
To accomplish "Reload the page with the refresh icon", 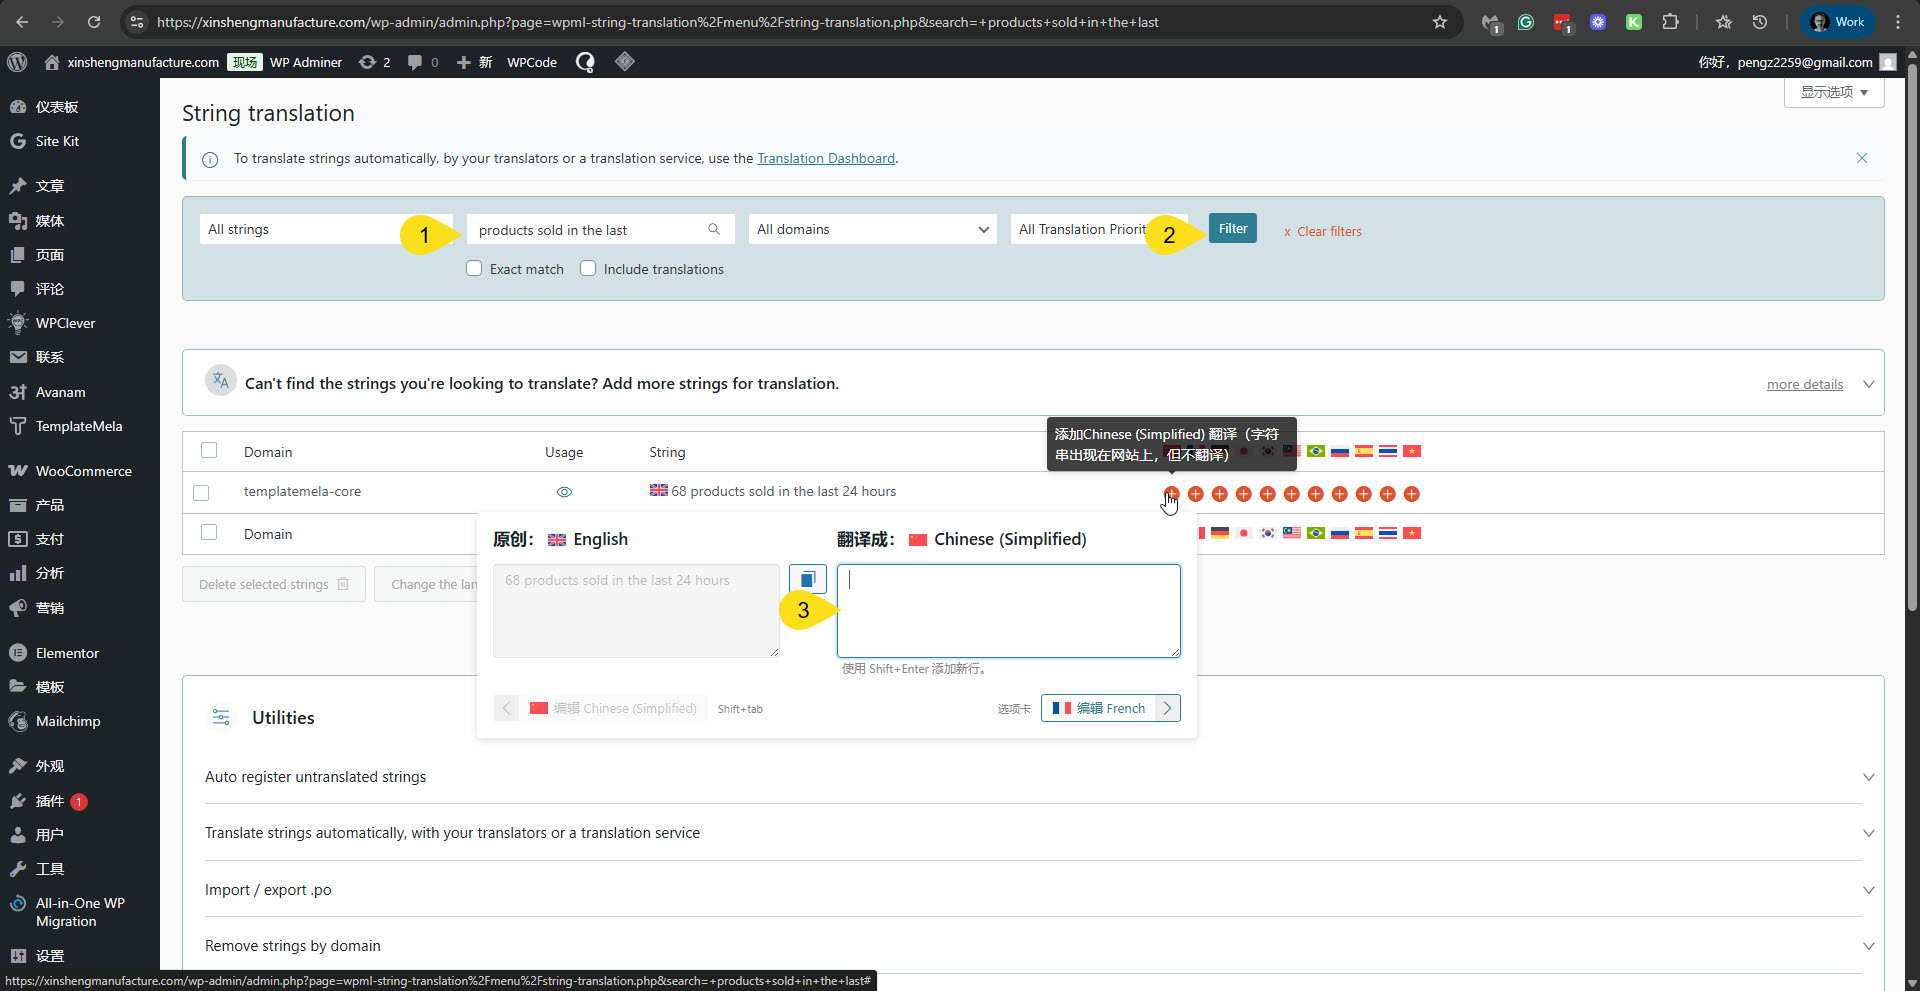I will click(x=94, y=22).
